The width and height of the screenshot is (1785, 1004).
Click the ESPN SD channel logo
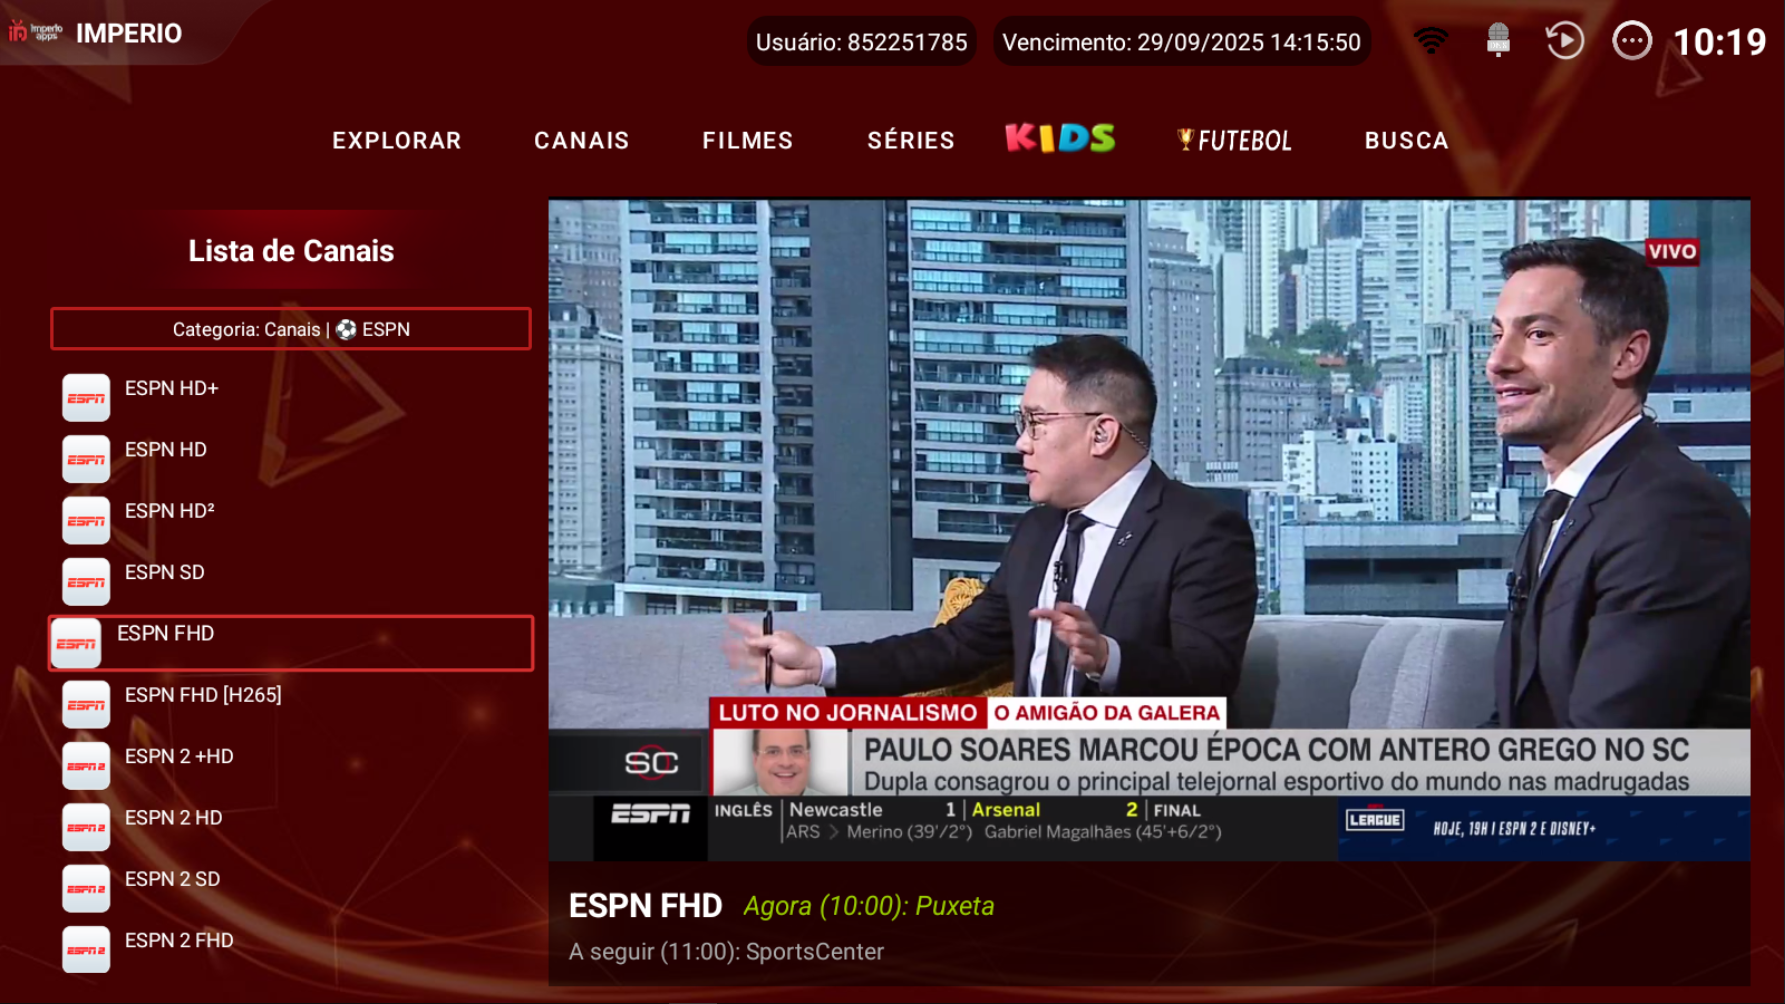point(86,582)
